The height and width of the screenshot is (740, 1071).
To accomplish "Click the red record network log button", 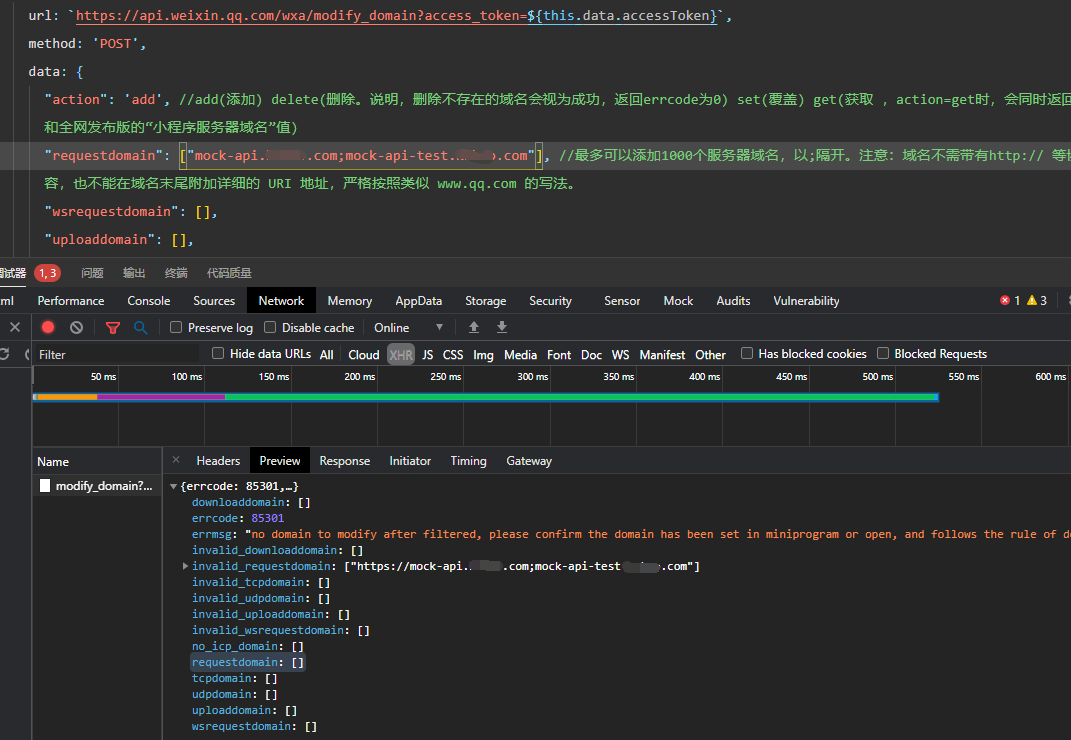I will coord(48,327).
